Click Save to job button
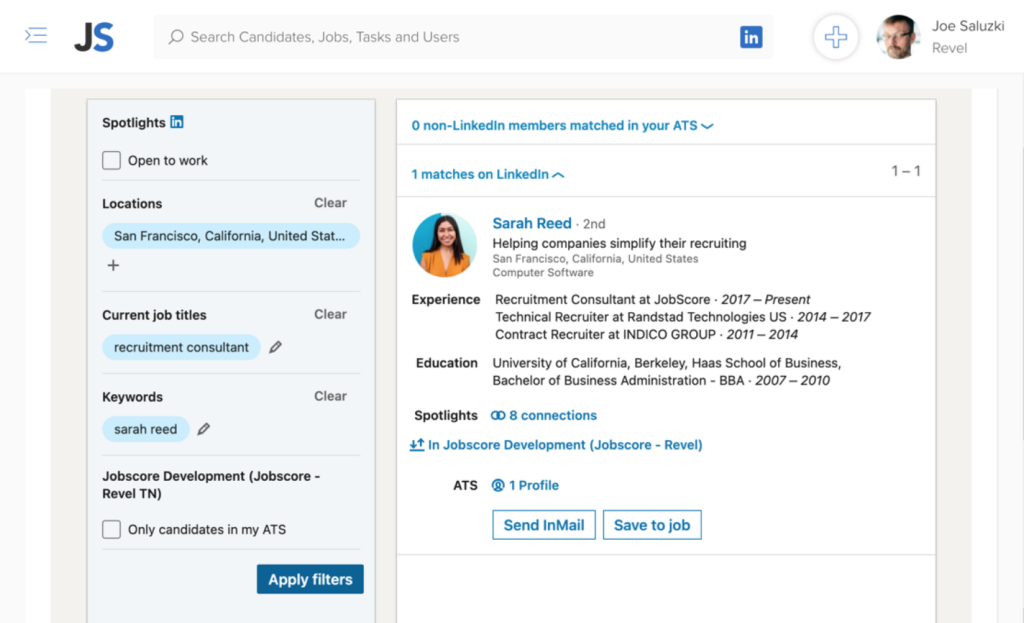 (652, 525)
